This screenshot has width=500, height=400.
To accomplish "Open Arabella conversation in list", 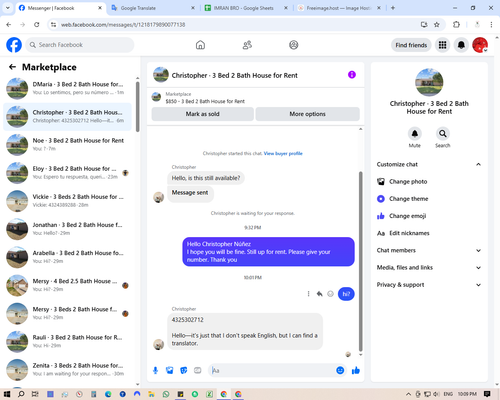I will (68, 257).
